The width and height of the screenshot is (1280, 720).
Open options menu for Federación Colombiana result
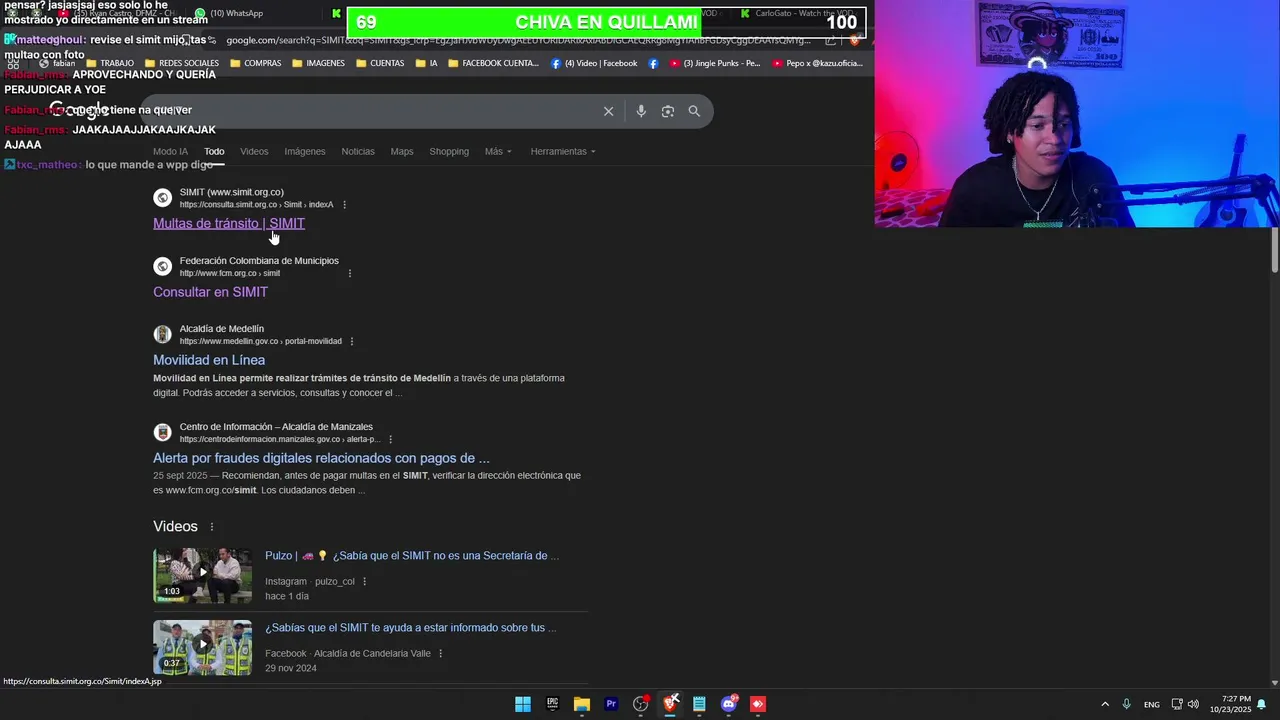(350, 273)
